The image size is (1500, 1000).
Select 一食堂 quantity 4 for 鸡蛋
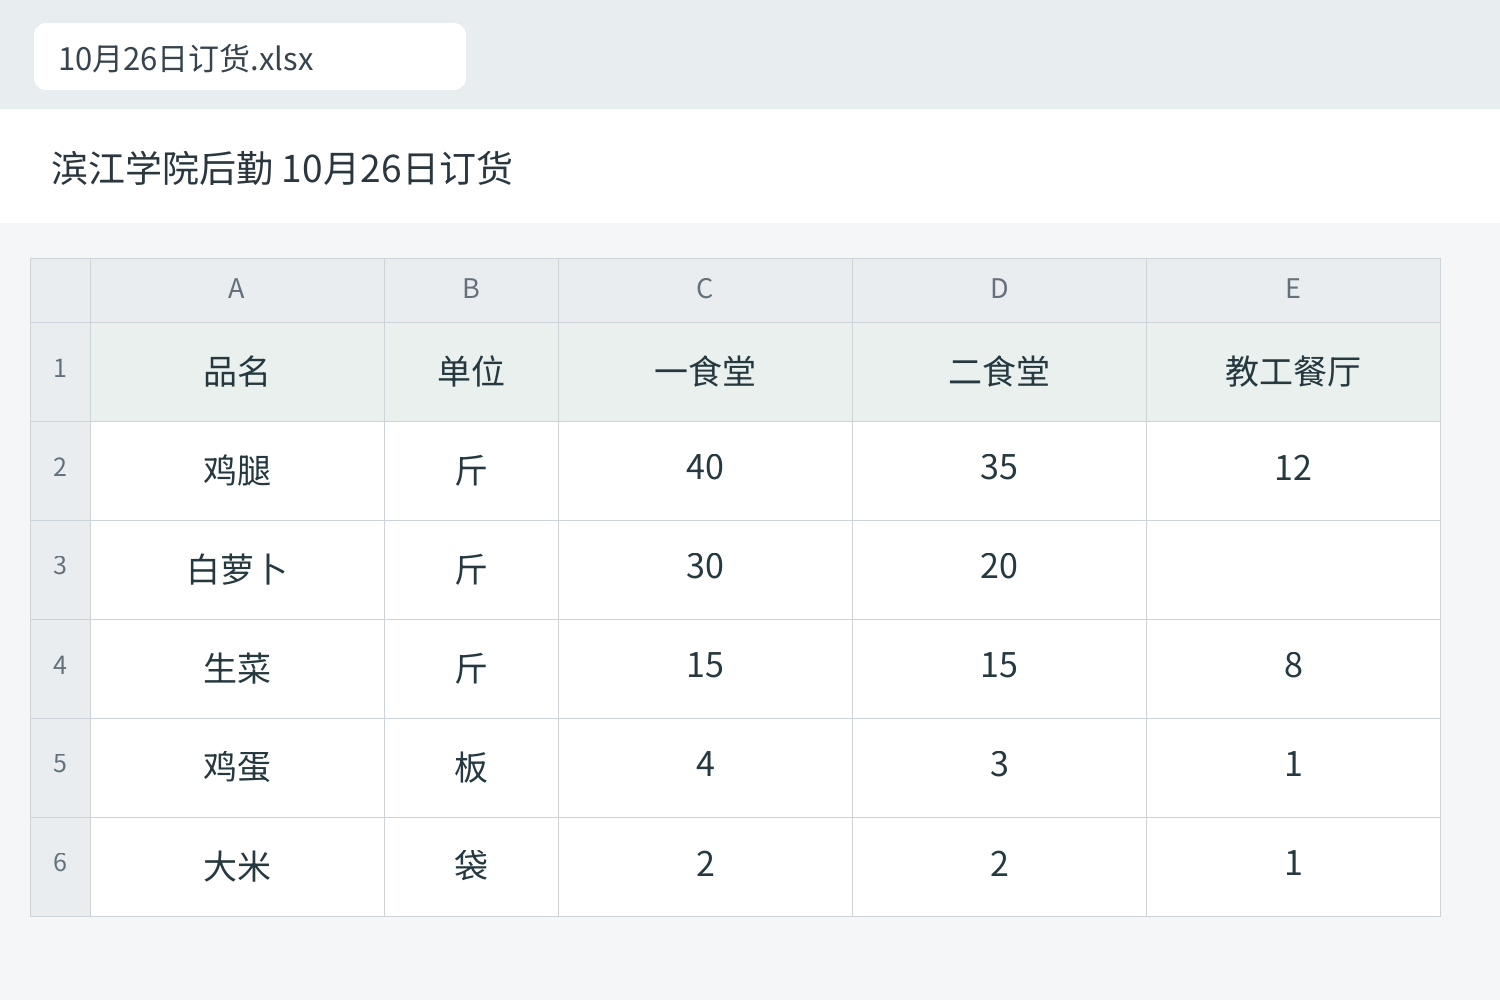pos(705,768)
